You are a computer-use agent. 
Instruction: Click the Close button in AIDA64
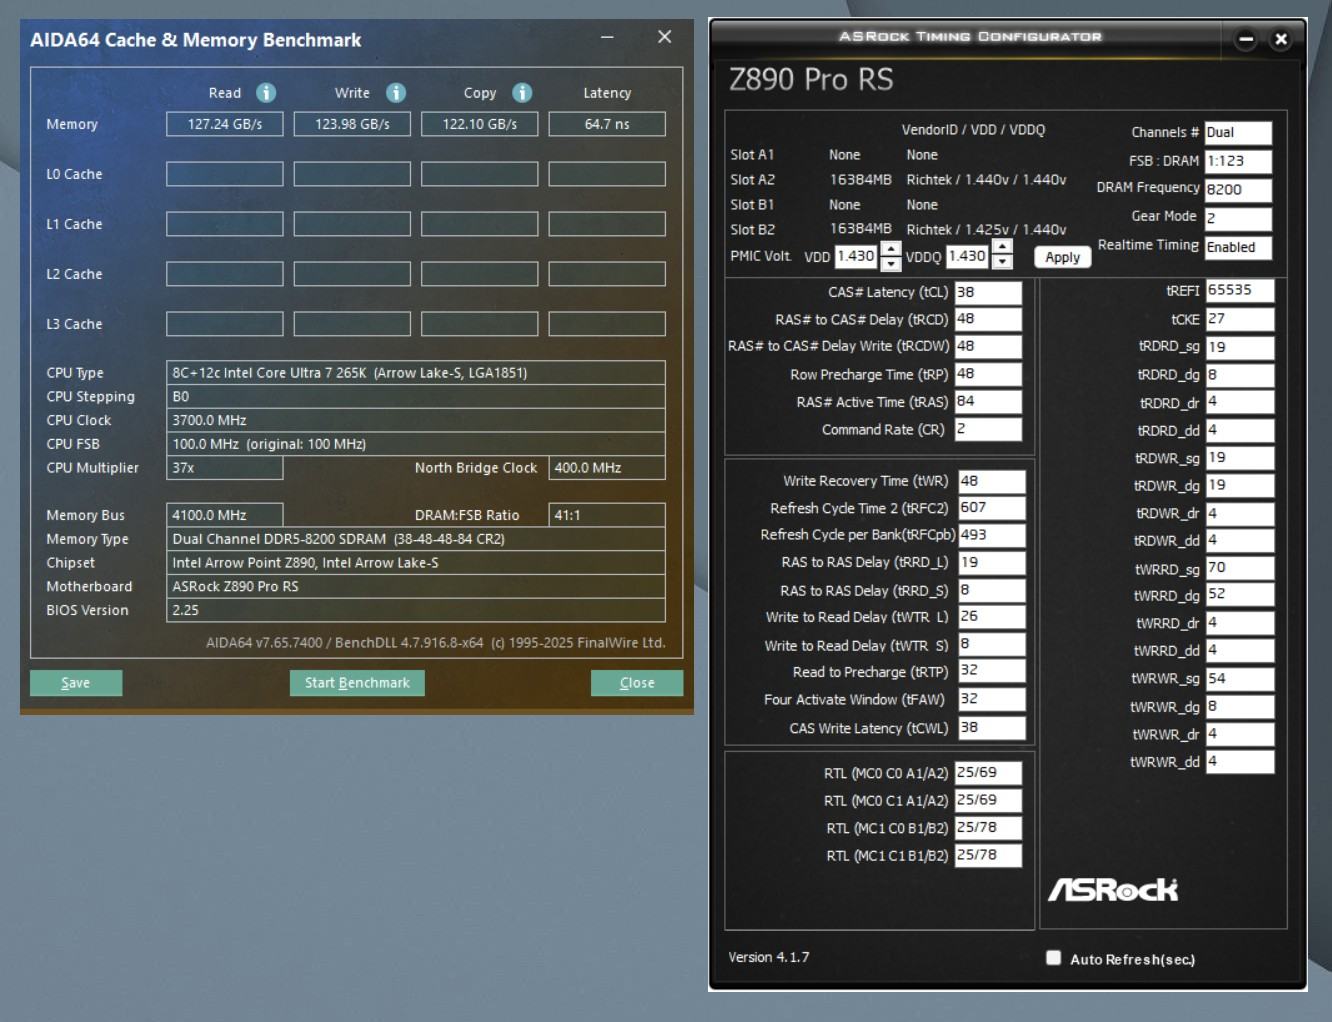637,683
